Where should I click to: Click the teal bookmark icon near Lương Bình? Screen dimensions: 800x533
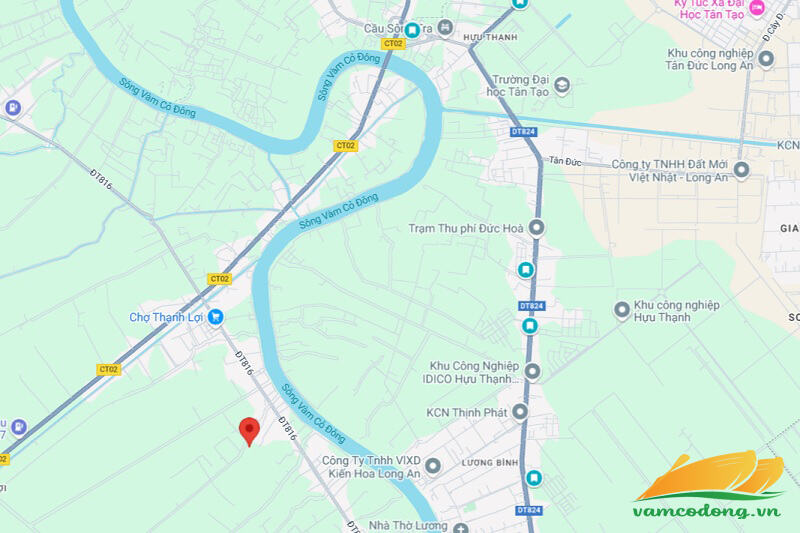pyautogui.click(x=534, y=478)
